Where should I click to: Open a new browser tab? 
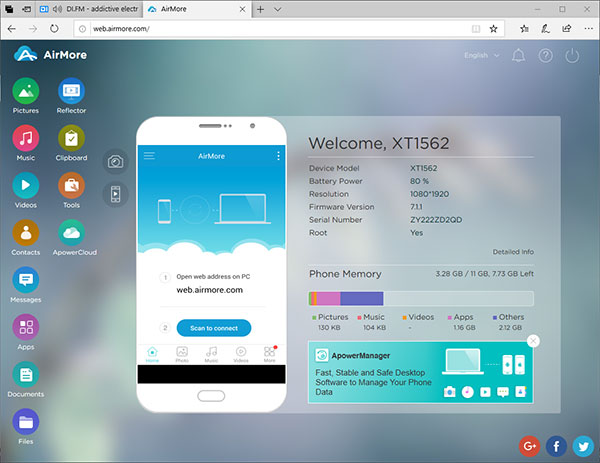pos(261,9)
